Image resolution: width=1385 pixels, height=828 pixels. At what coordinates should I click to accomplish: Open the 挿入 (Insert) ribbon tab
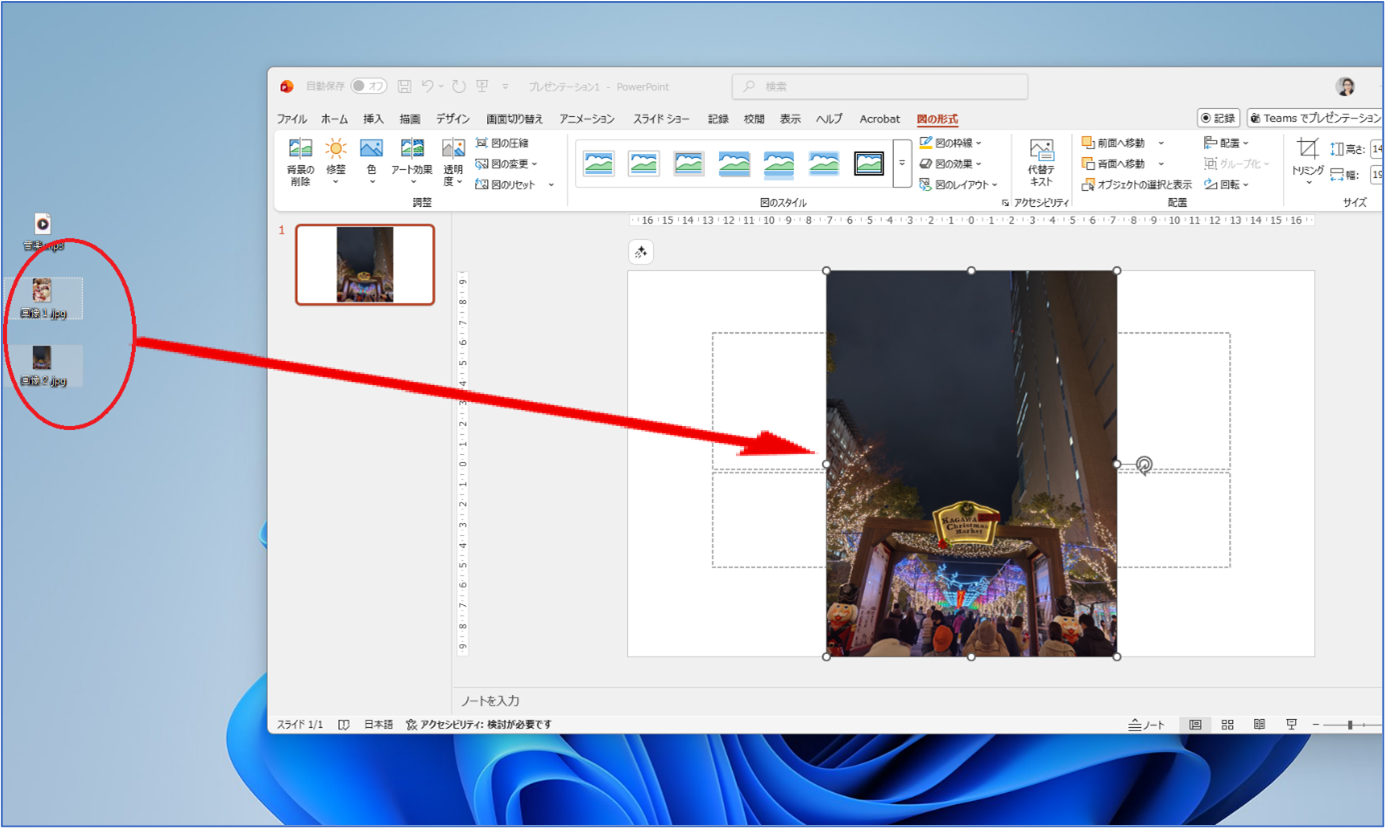pos(373,119)
